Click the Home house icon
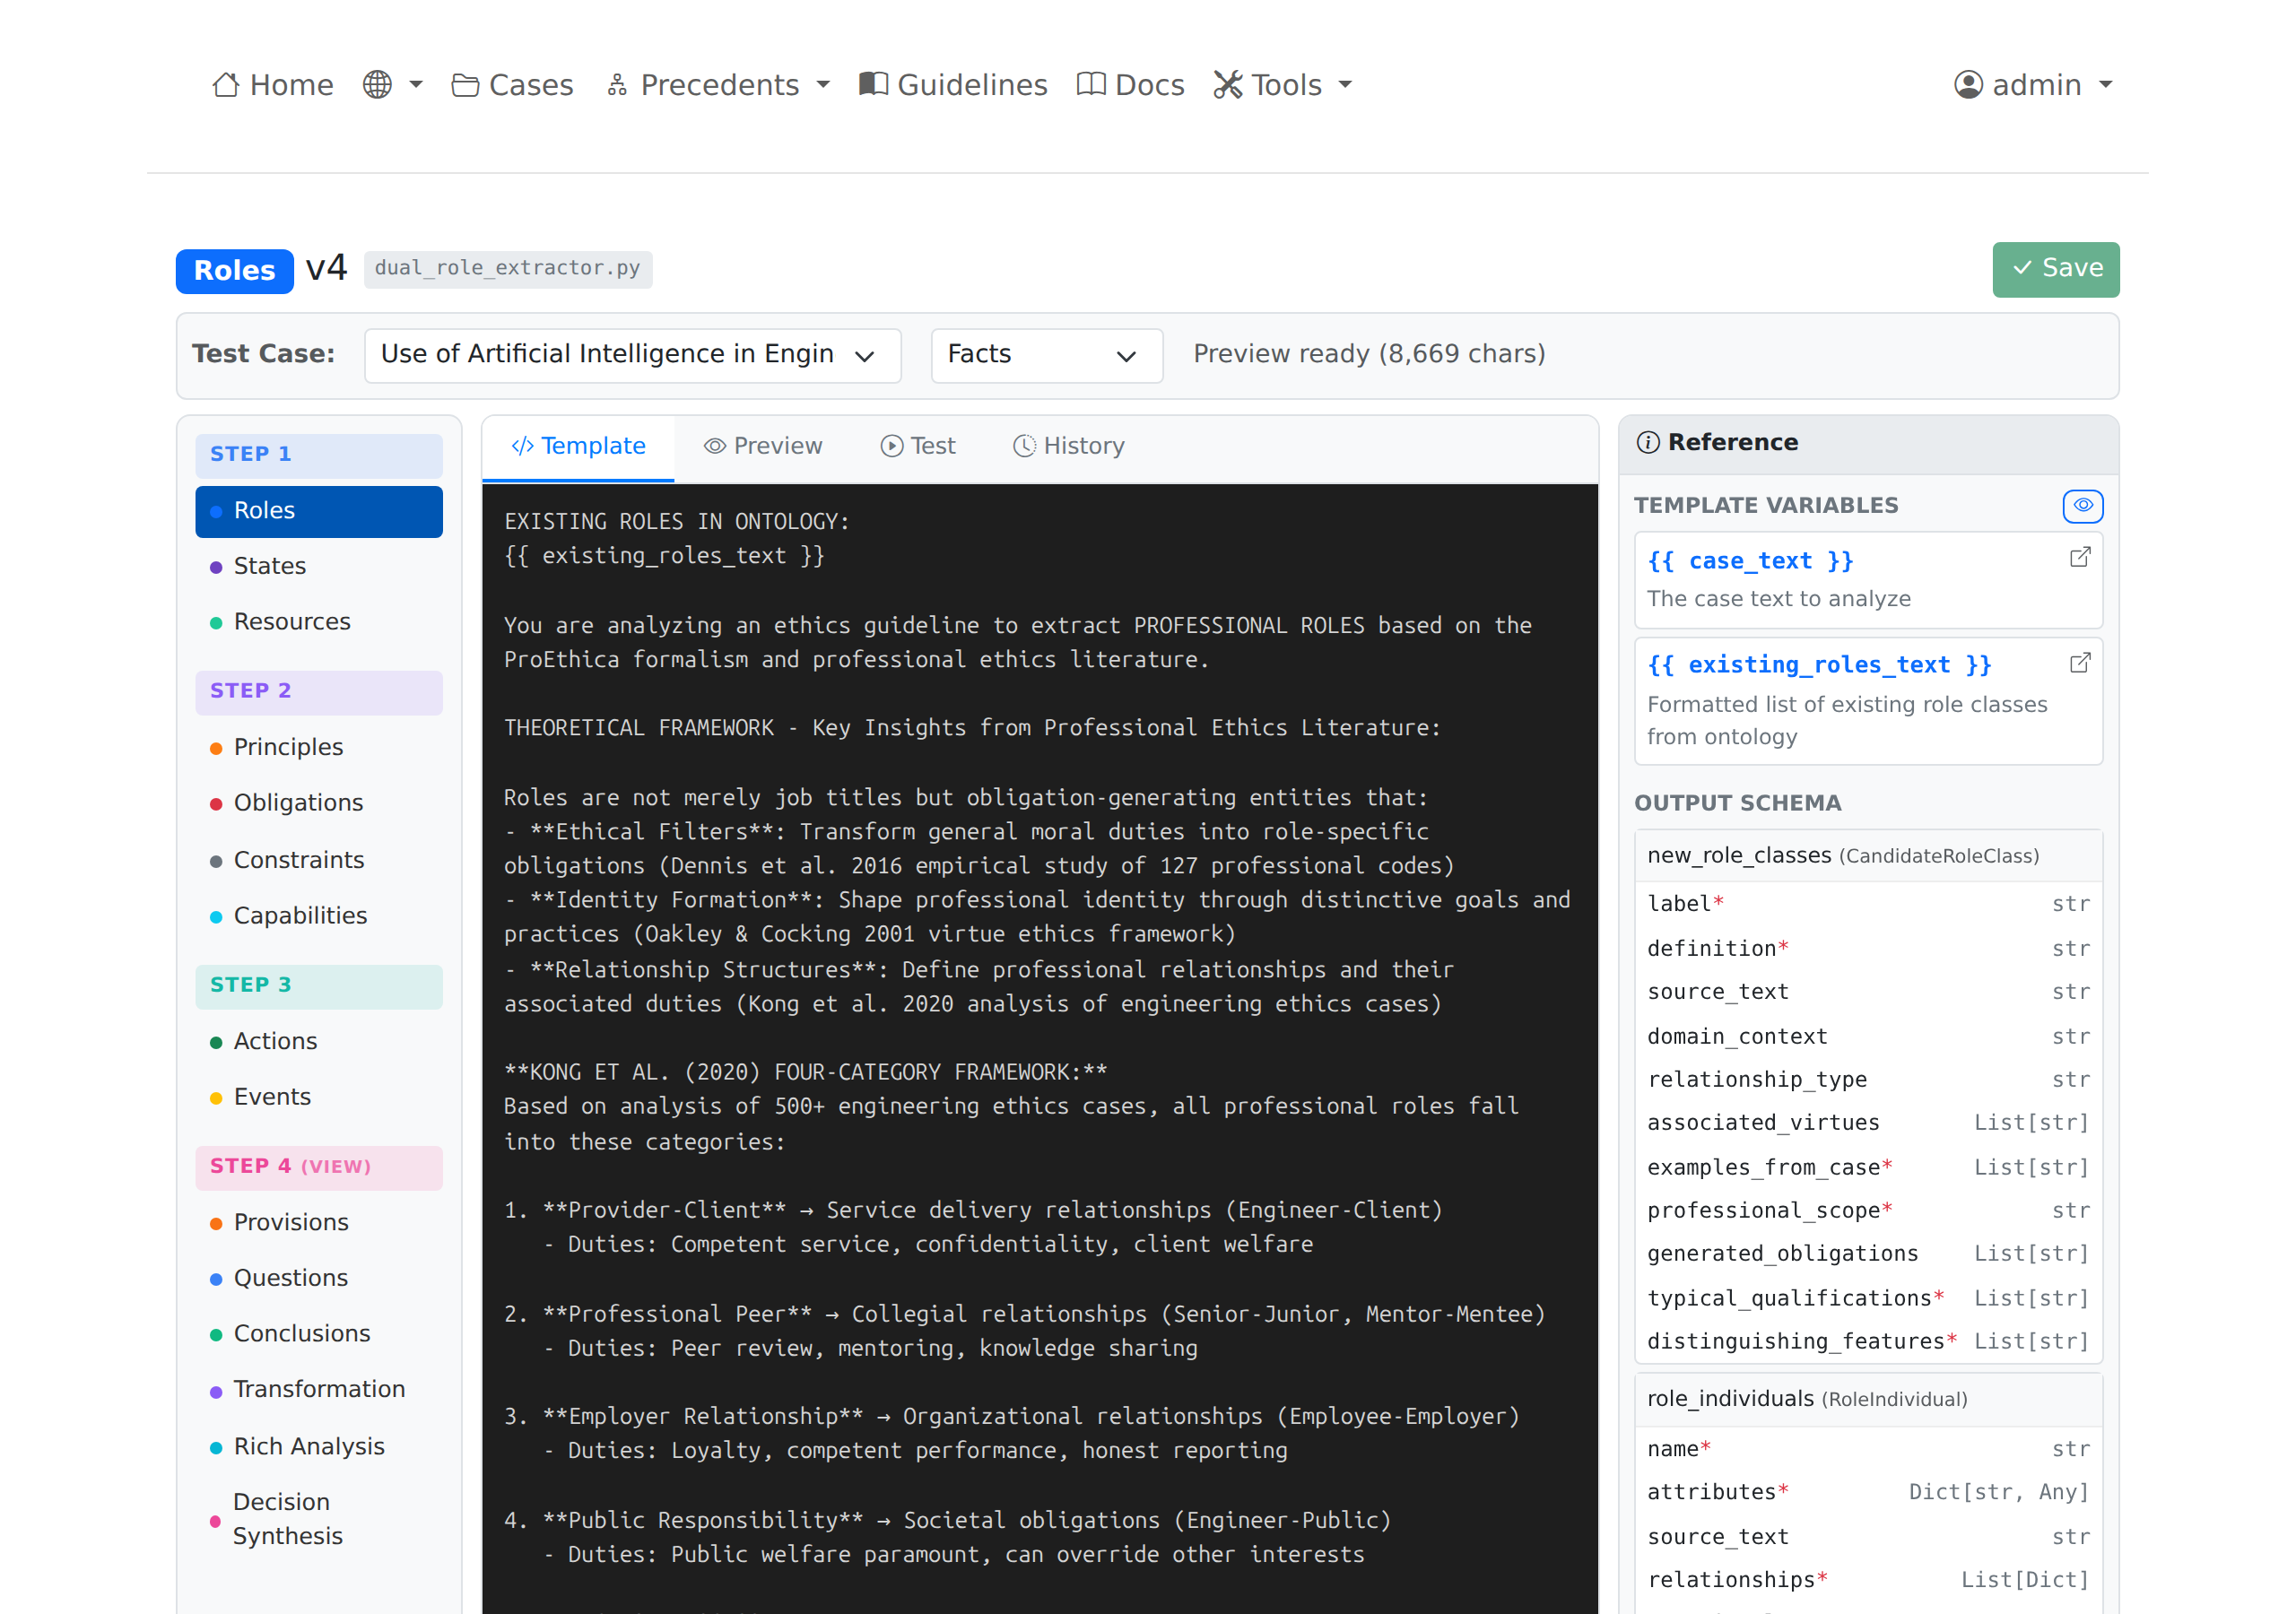The width and height of the screenshot is (2296, 1614). 226,85
